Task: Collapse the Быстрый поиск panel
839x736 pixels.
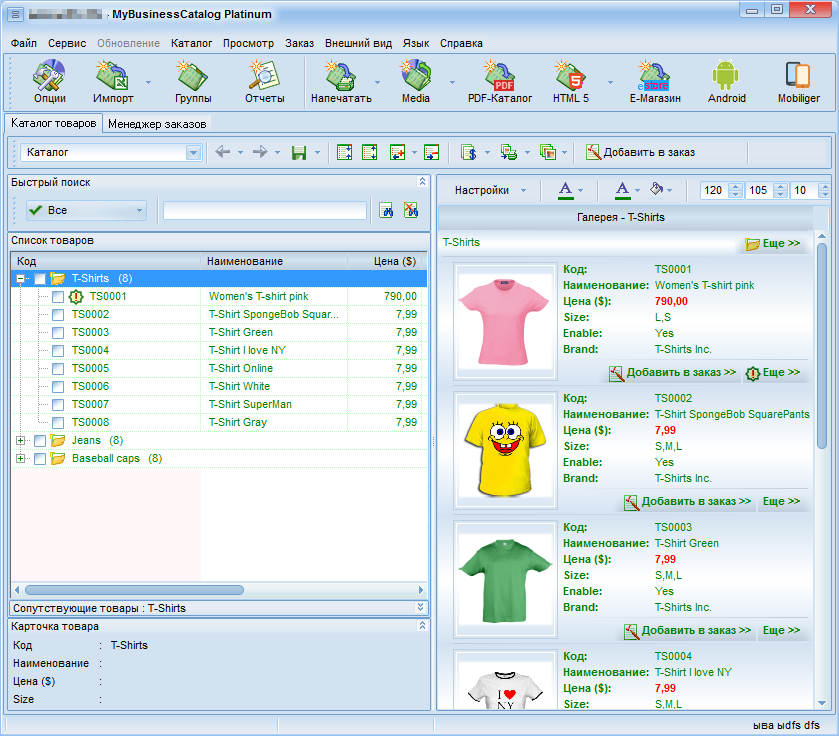Action: click(x=422, y=182)
